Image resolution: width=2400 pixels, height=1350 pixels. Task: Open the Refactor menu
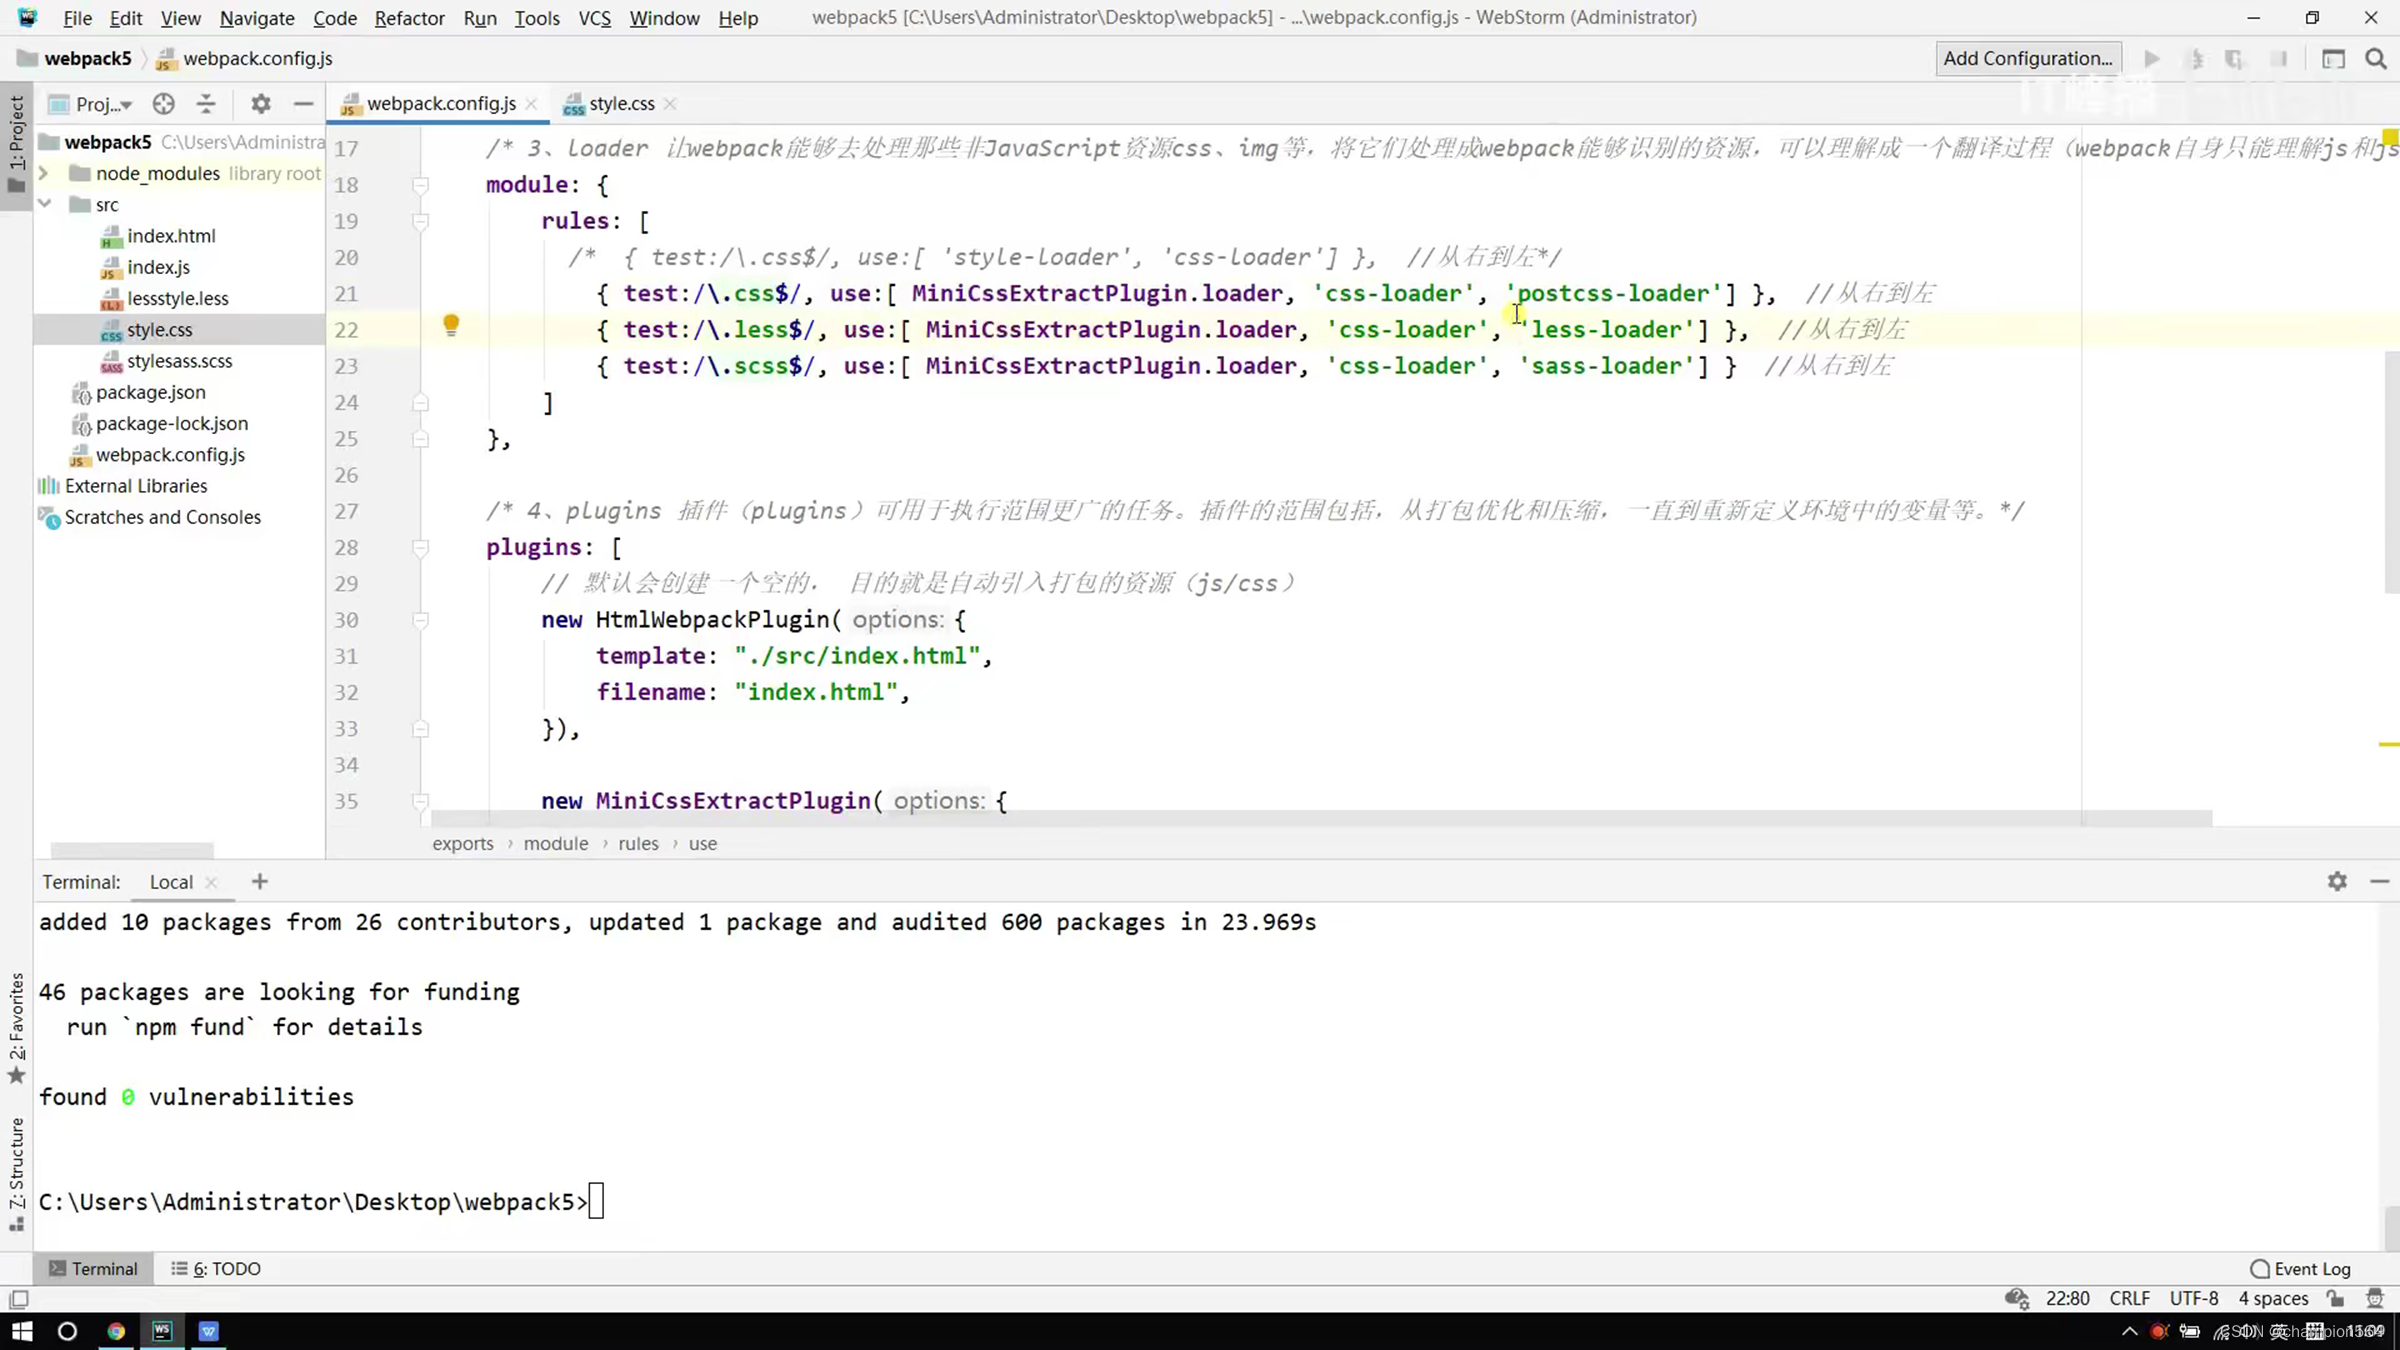(409, 18)
